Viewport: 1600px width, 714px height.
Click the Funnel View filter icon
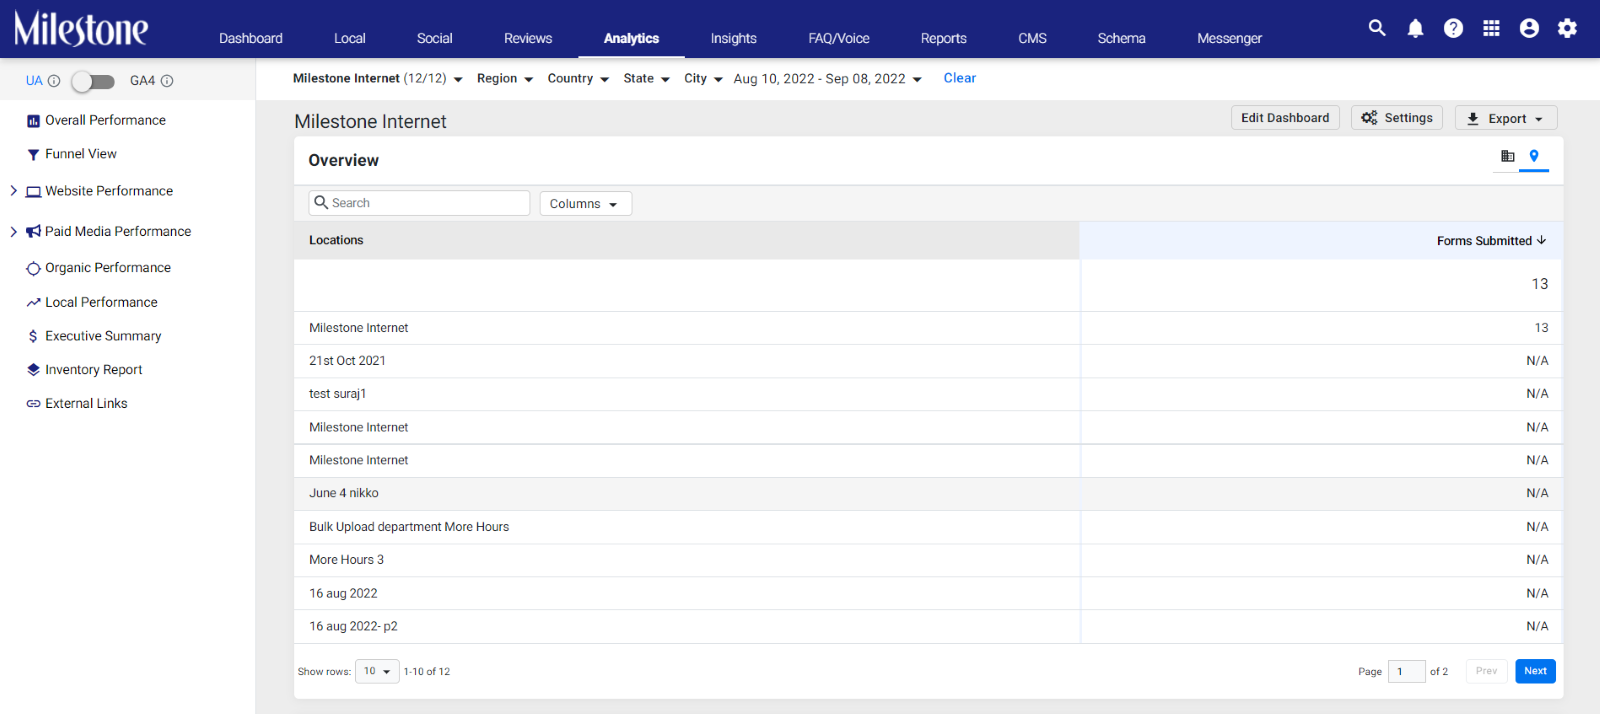pyautogui.click(x=33, y=155)
